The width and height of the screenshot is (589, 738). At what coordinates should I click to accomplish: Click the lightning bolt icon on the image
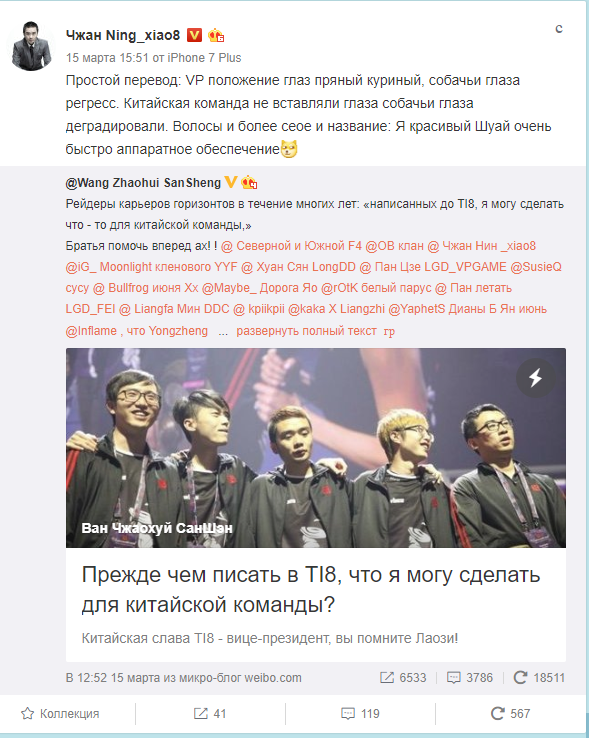tap(535, 377)
